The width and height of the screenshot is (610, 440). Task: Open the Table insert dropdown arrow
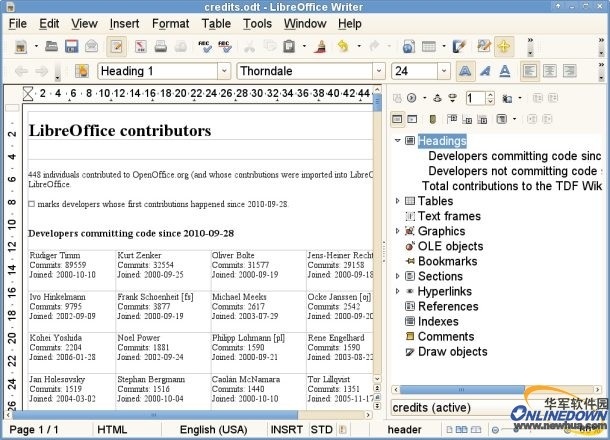pos(444,46)
